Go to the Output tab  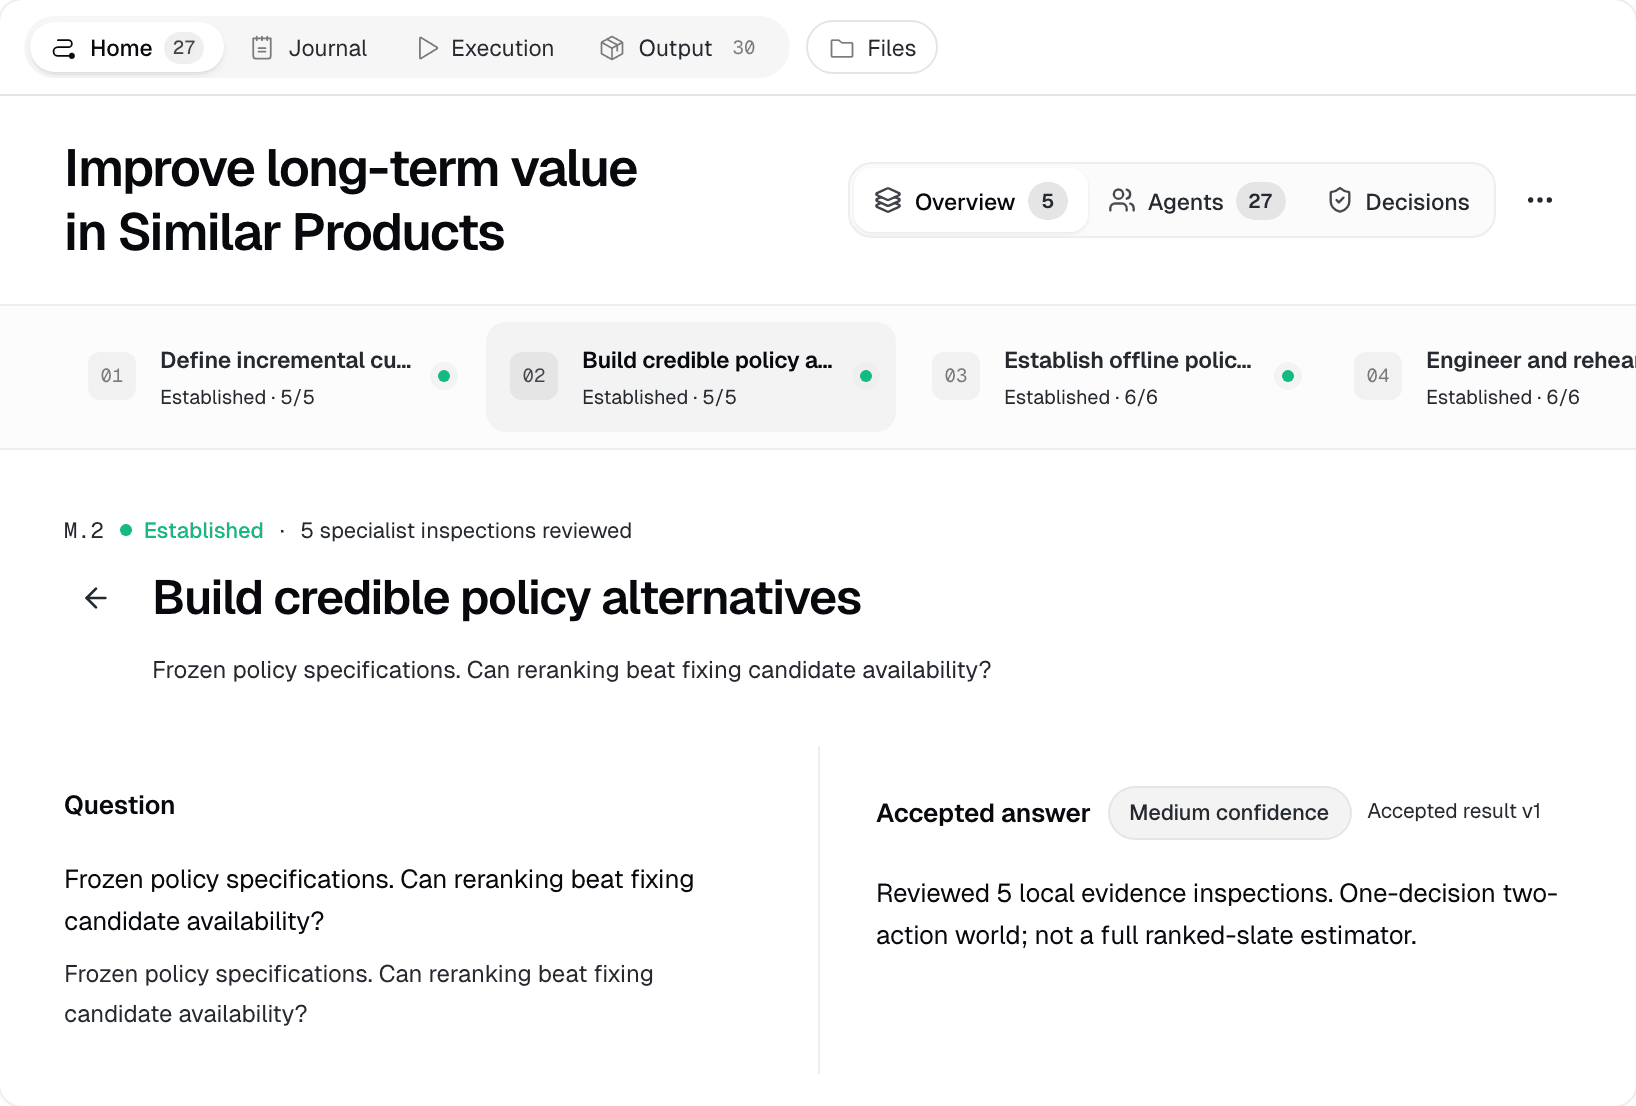(x=677, y=48)
